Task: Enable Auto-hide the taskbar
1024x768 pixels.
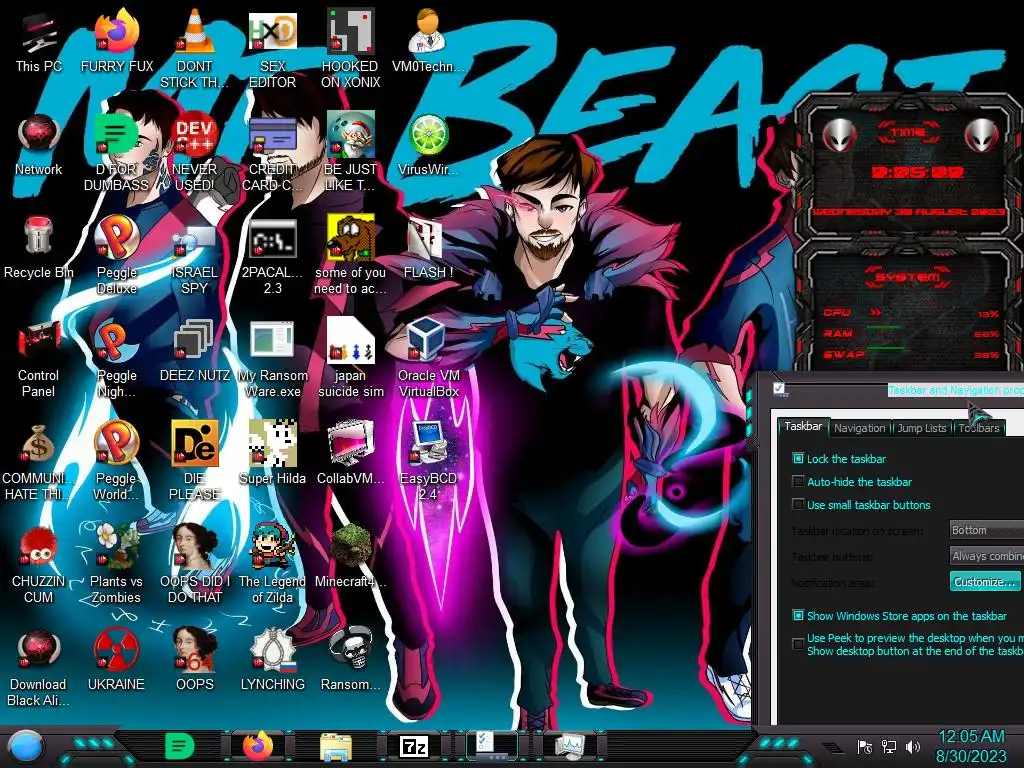Action: click(x=798, y=481)
